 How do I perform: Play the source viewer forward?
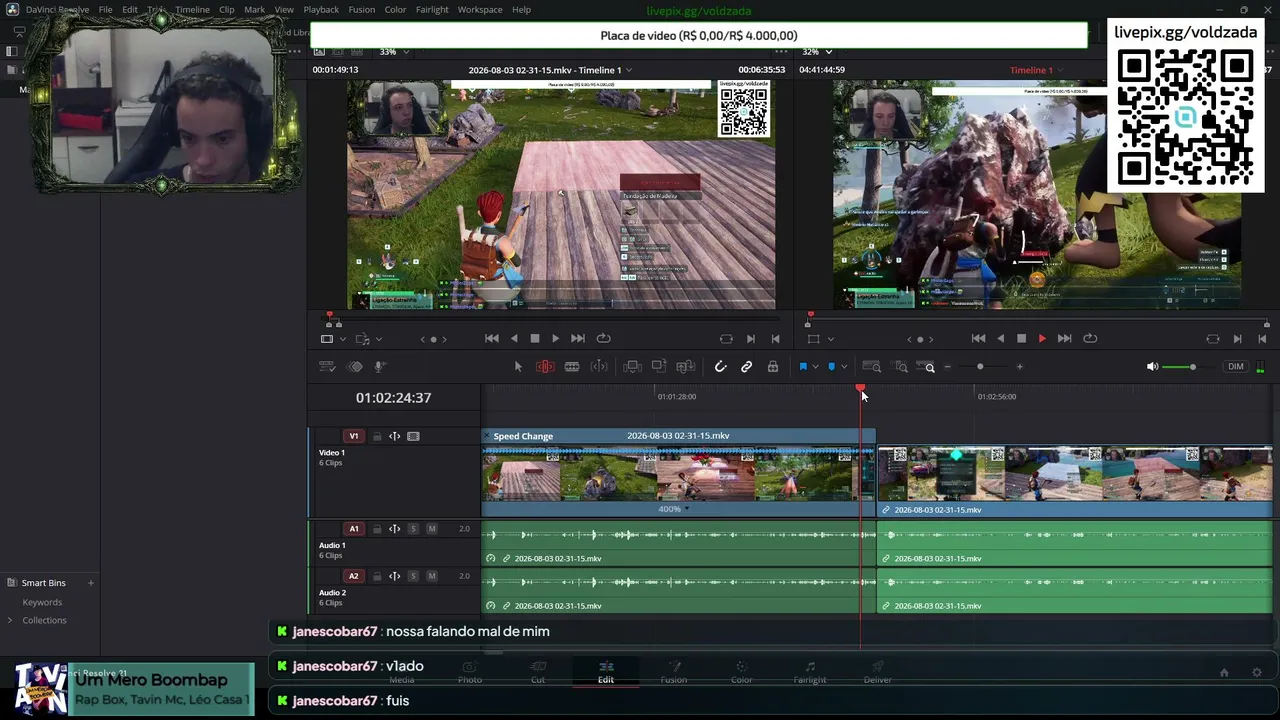click(556, 339)
